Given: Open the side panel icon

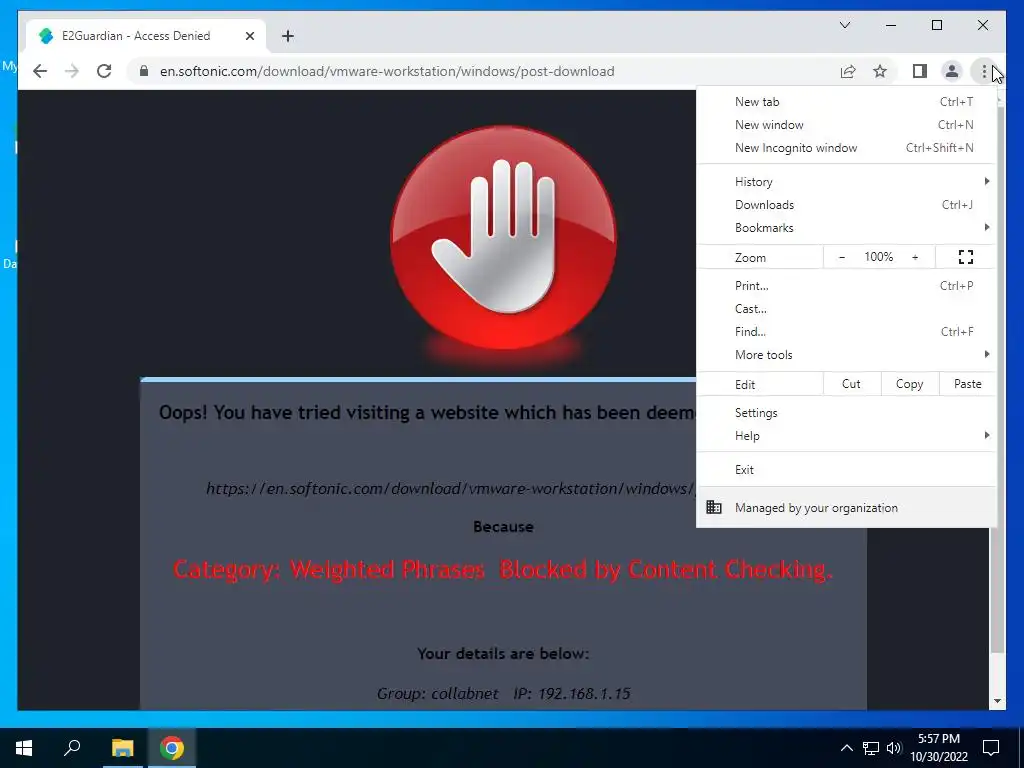Looking at the screenshot, I should pyautogui.click(x=920, y=71).
